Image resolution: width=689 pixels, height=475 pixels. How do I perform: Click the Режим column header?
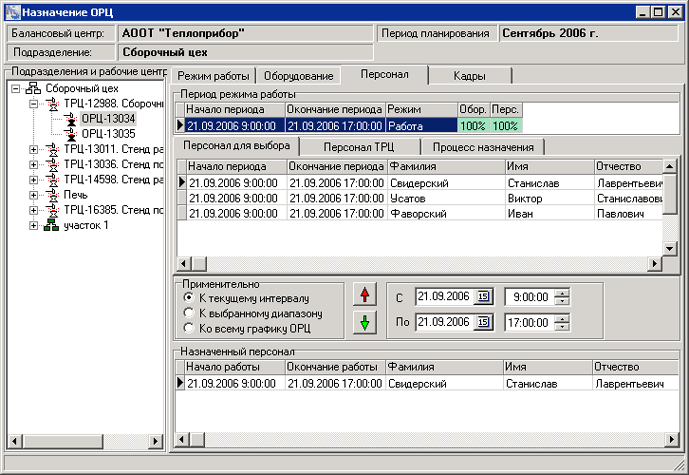tap(421, 109)
